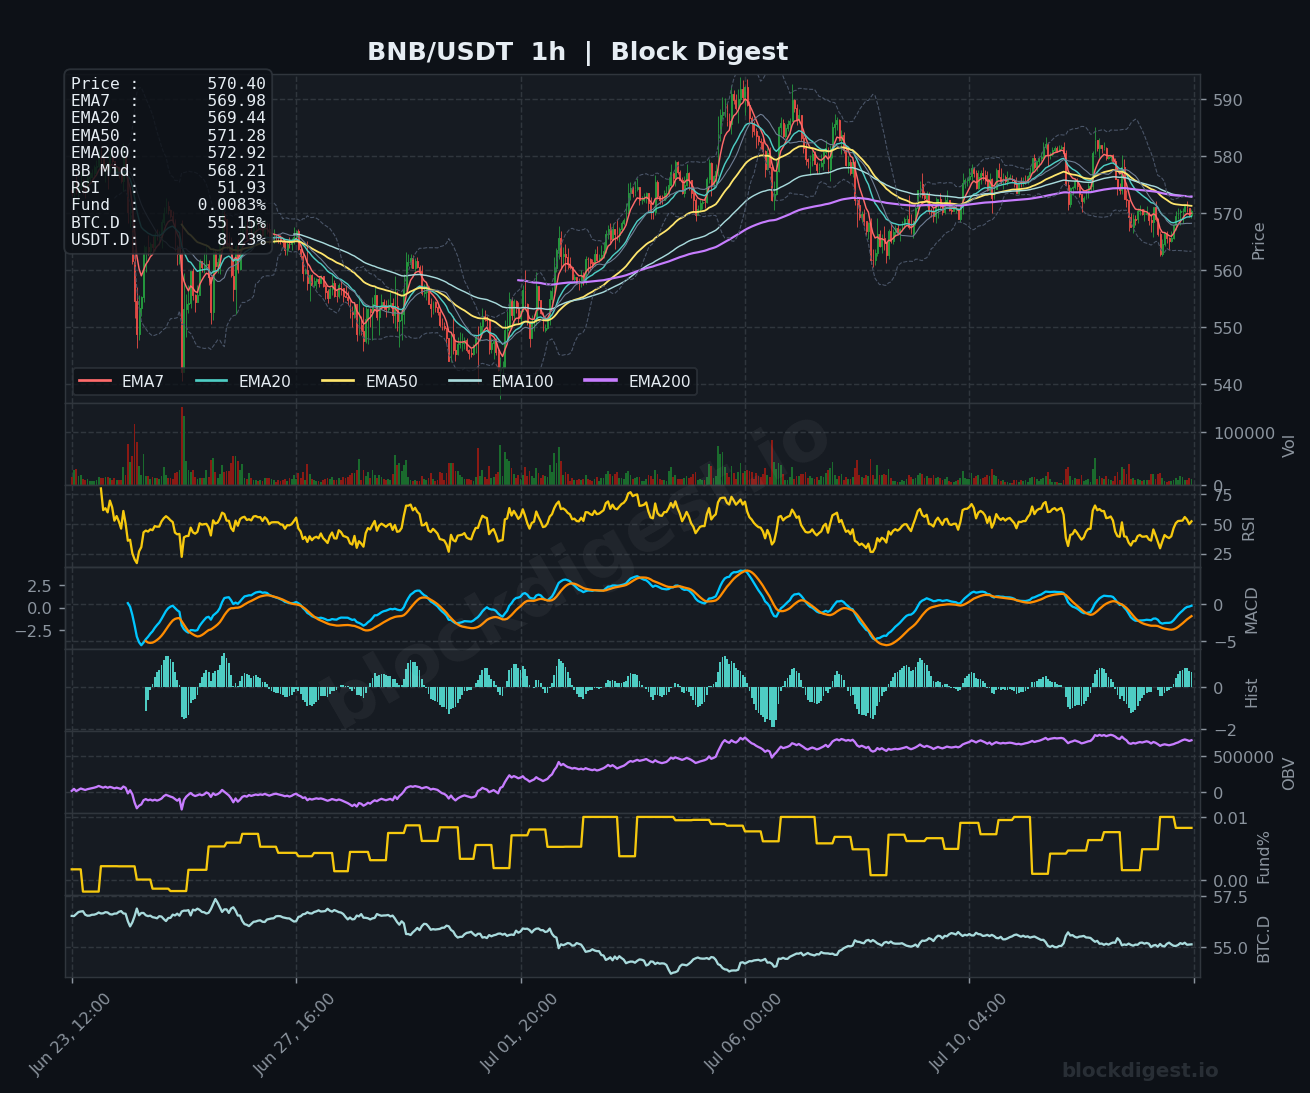The width and height of the screenshot is (1310, 1093).
Task: Click the MACD axis title
Action: coord(1252,609)
